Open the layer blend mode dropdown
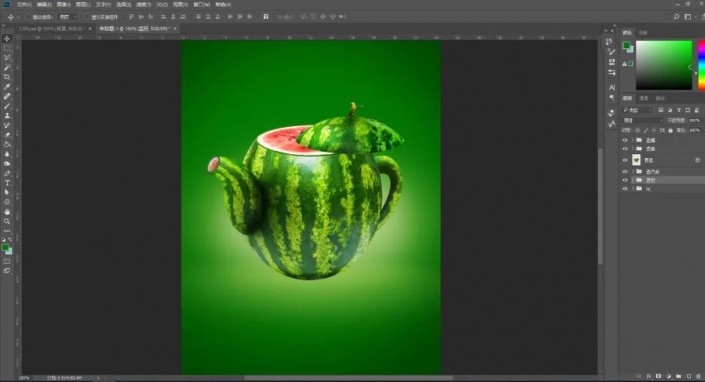705x382 pixels. click(643, 120)
